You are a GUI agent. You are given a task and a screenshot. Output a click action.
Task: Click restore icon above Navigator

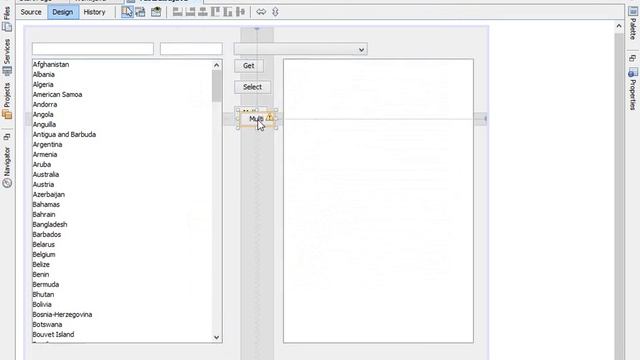click(x=7, y=137)
